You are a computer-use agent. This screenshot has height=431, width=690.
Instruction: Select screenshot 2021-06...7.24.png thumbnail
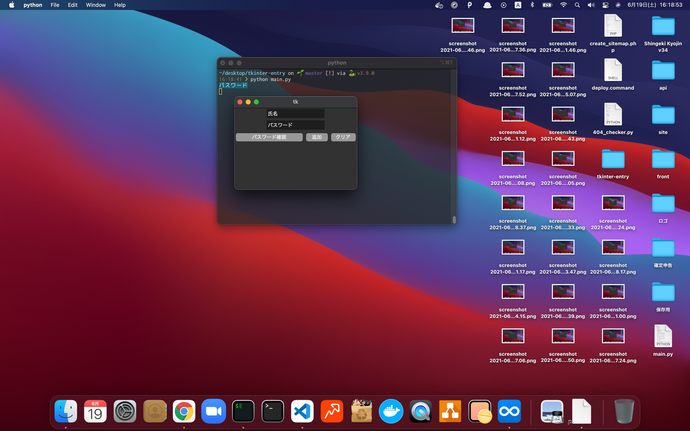tap(613, 336)
